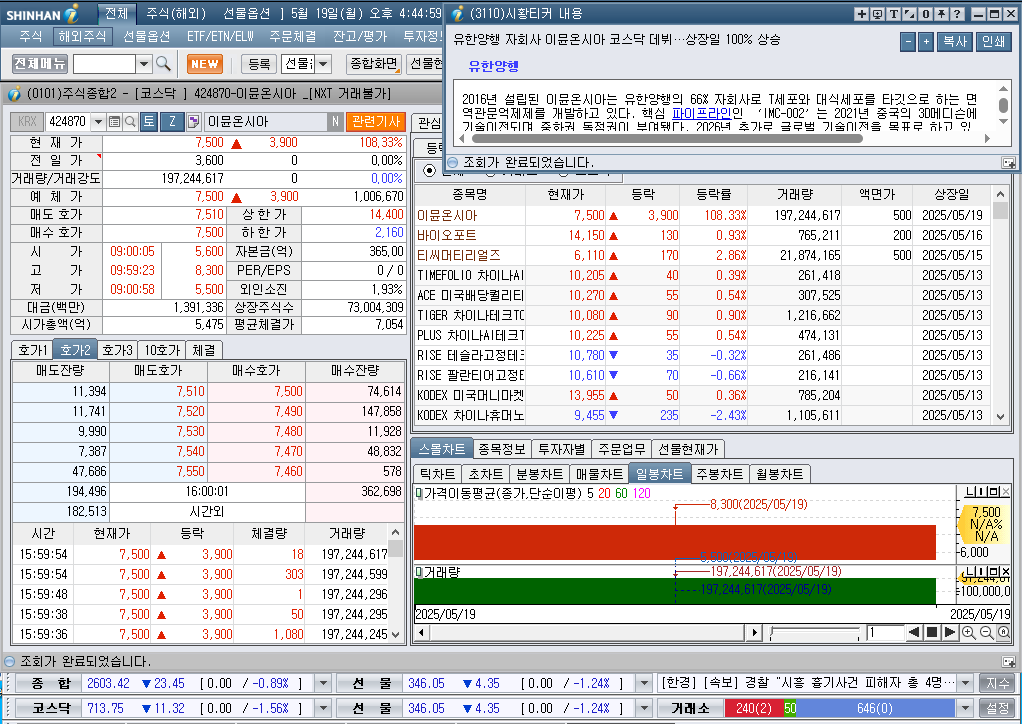Select the 월봉차트 chart tab
Viewport: 1022px width, 724px height.
coord(780,474)
